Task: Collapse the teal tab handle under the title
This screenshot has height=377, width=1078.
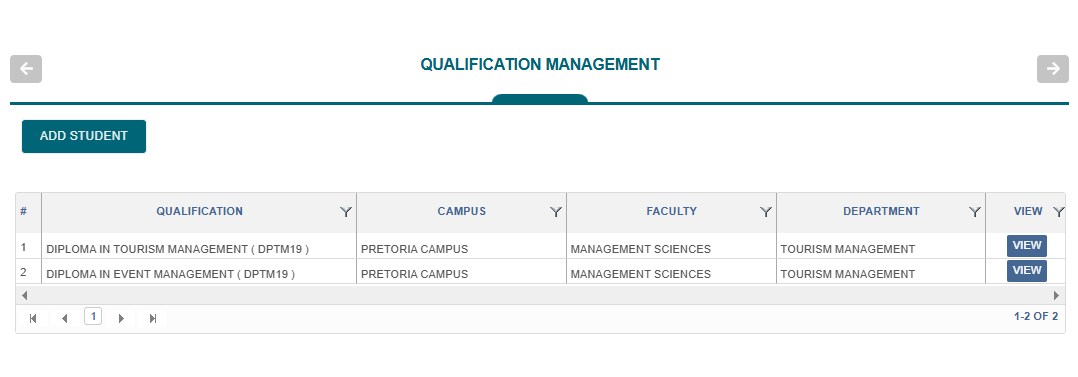Action: (x=540, y=99)
